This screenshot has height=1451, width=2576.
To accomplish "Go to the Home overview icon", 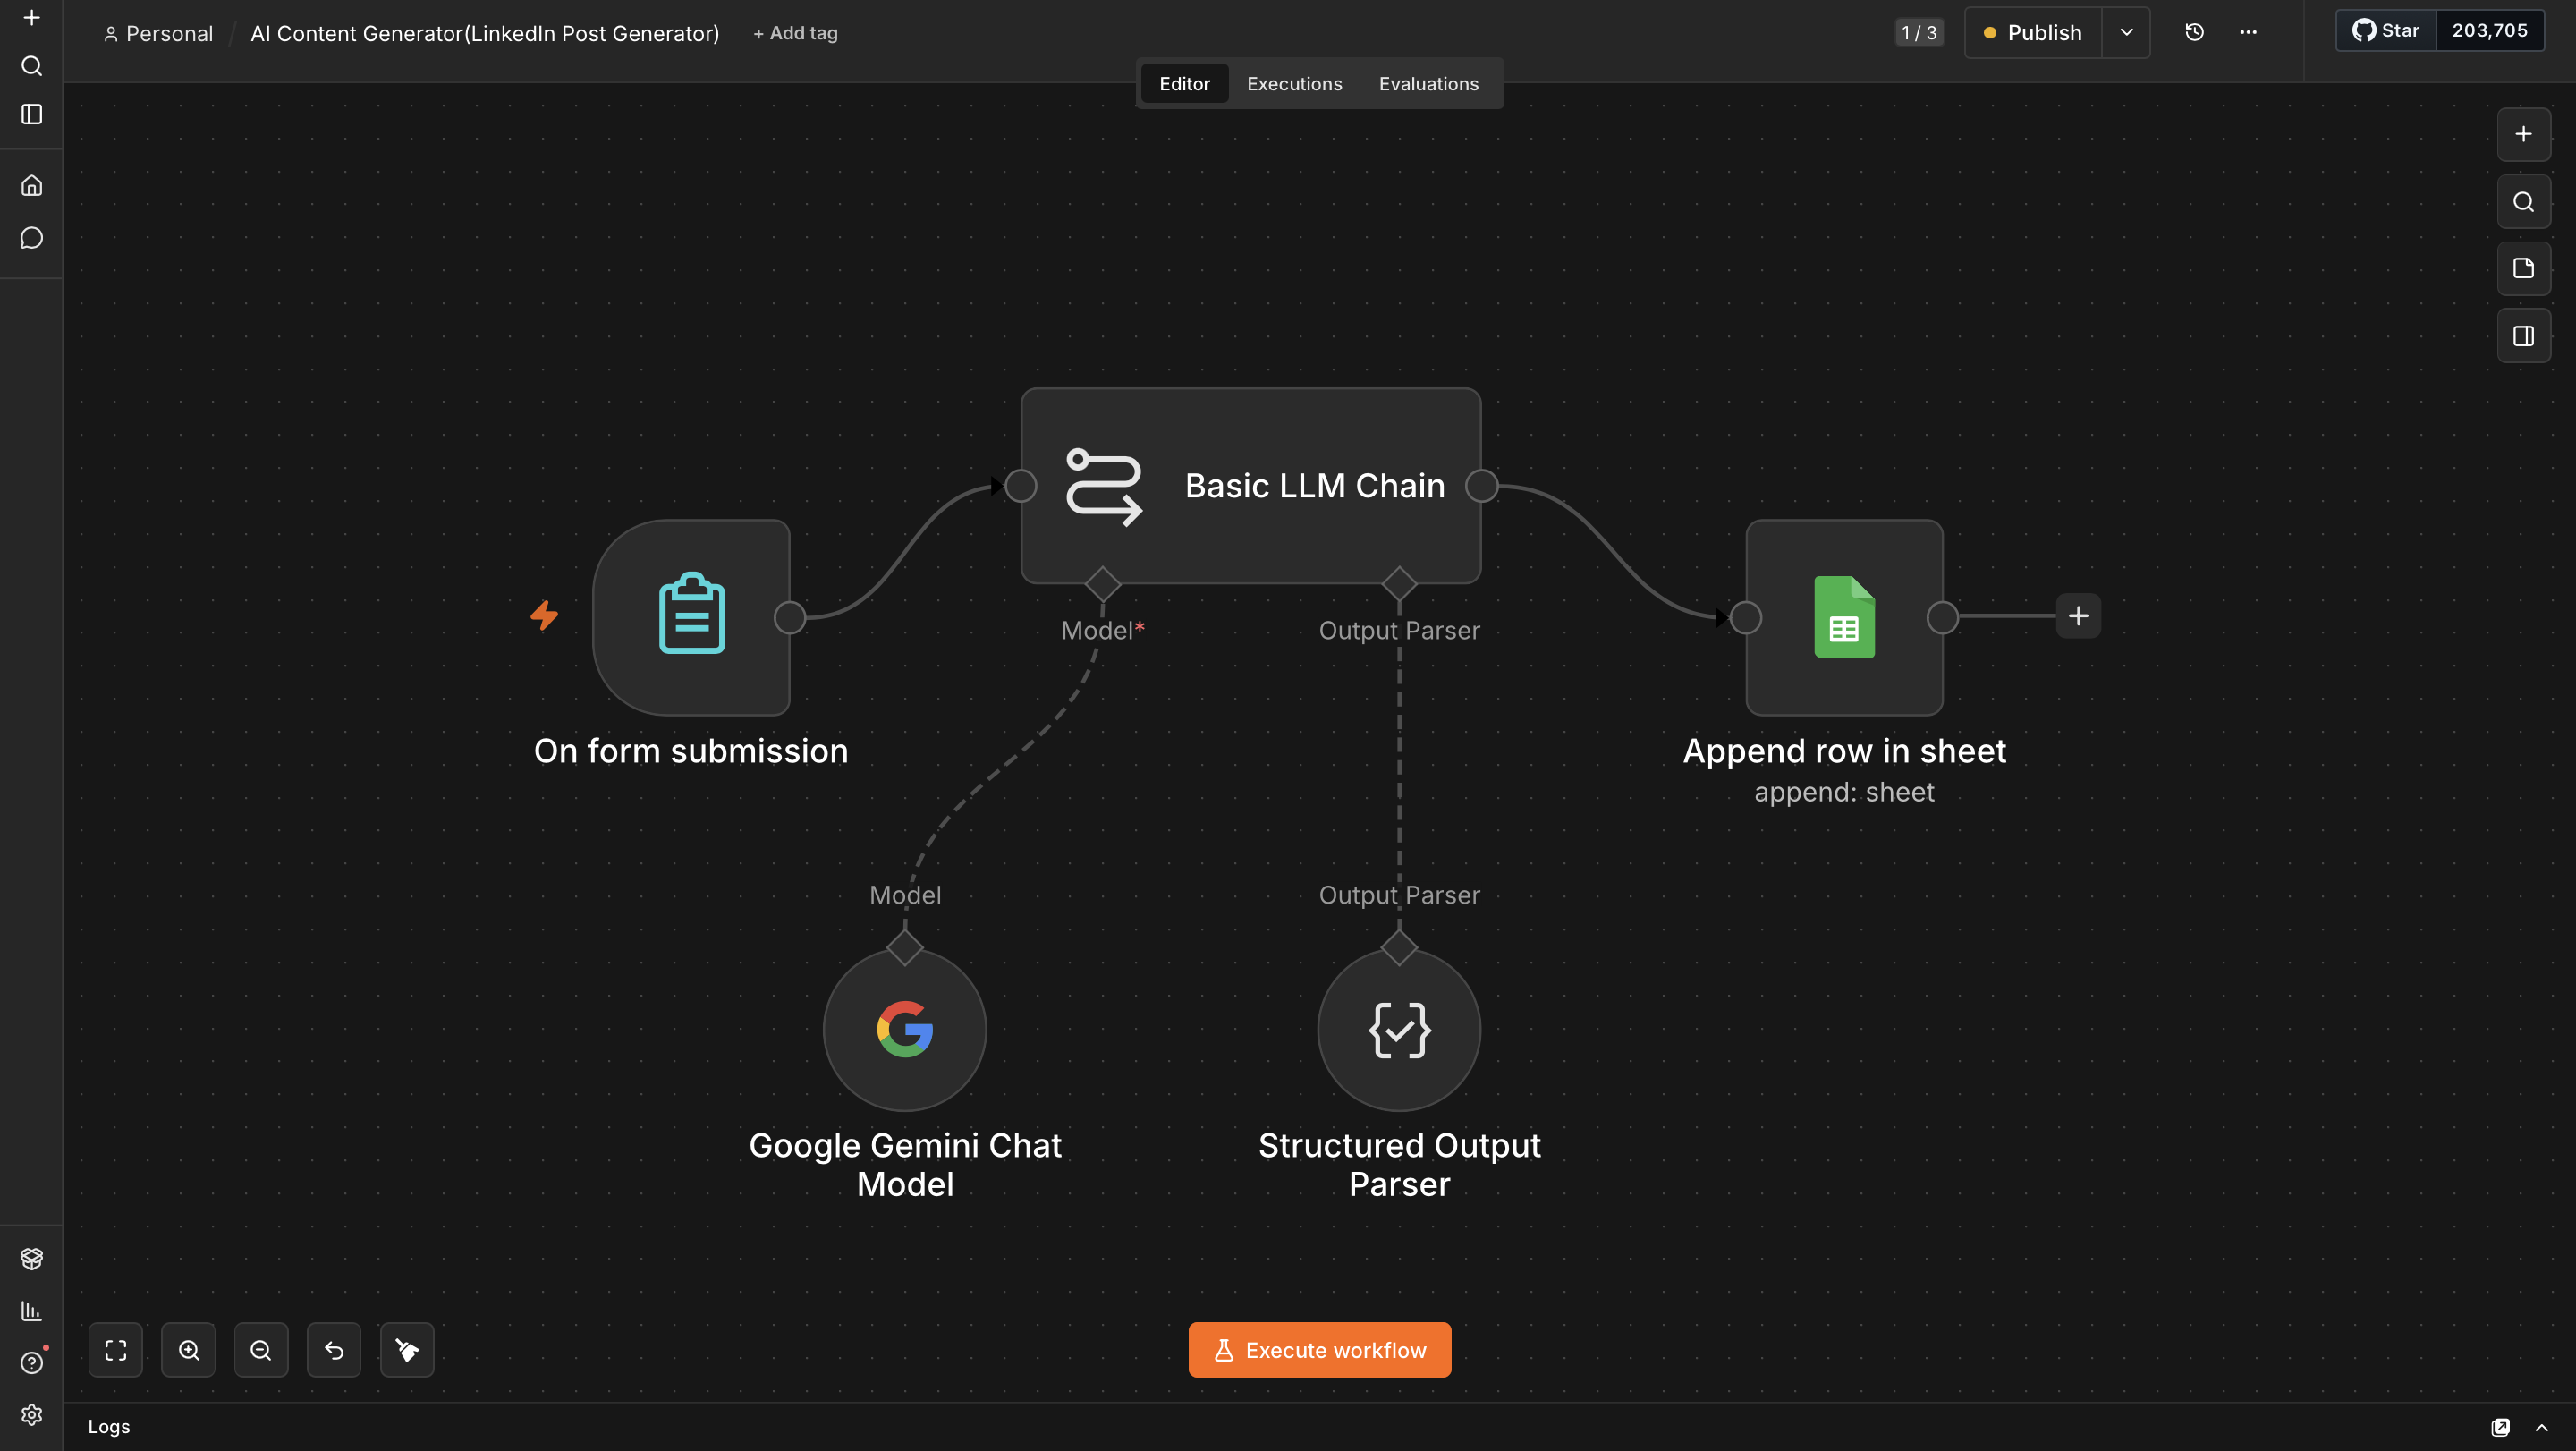I will tap(31, 186).
